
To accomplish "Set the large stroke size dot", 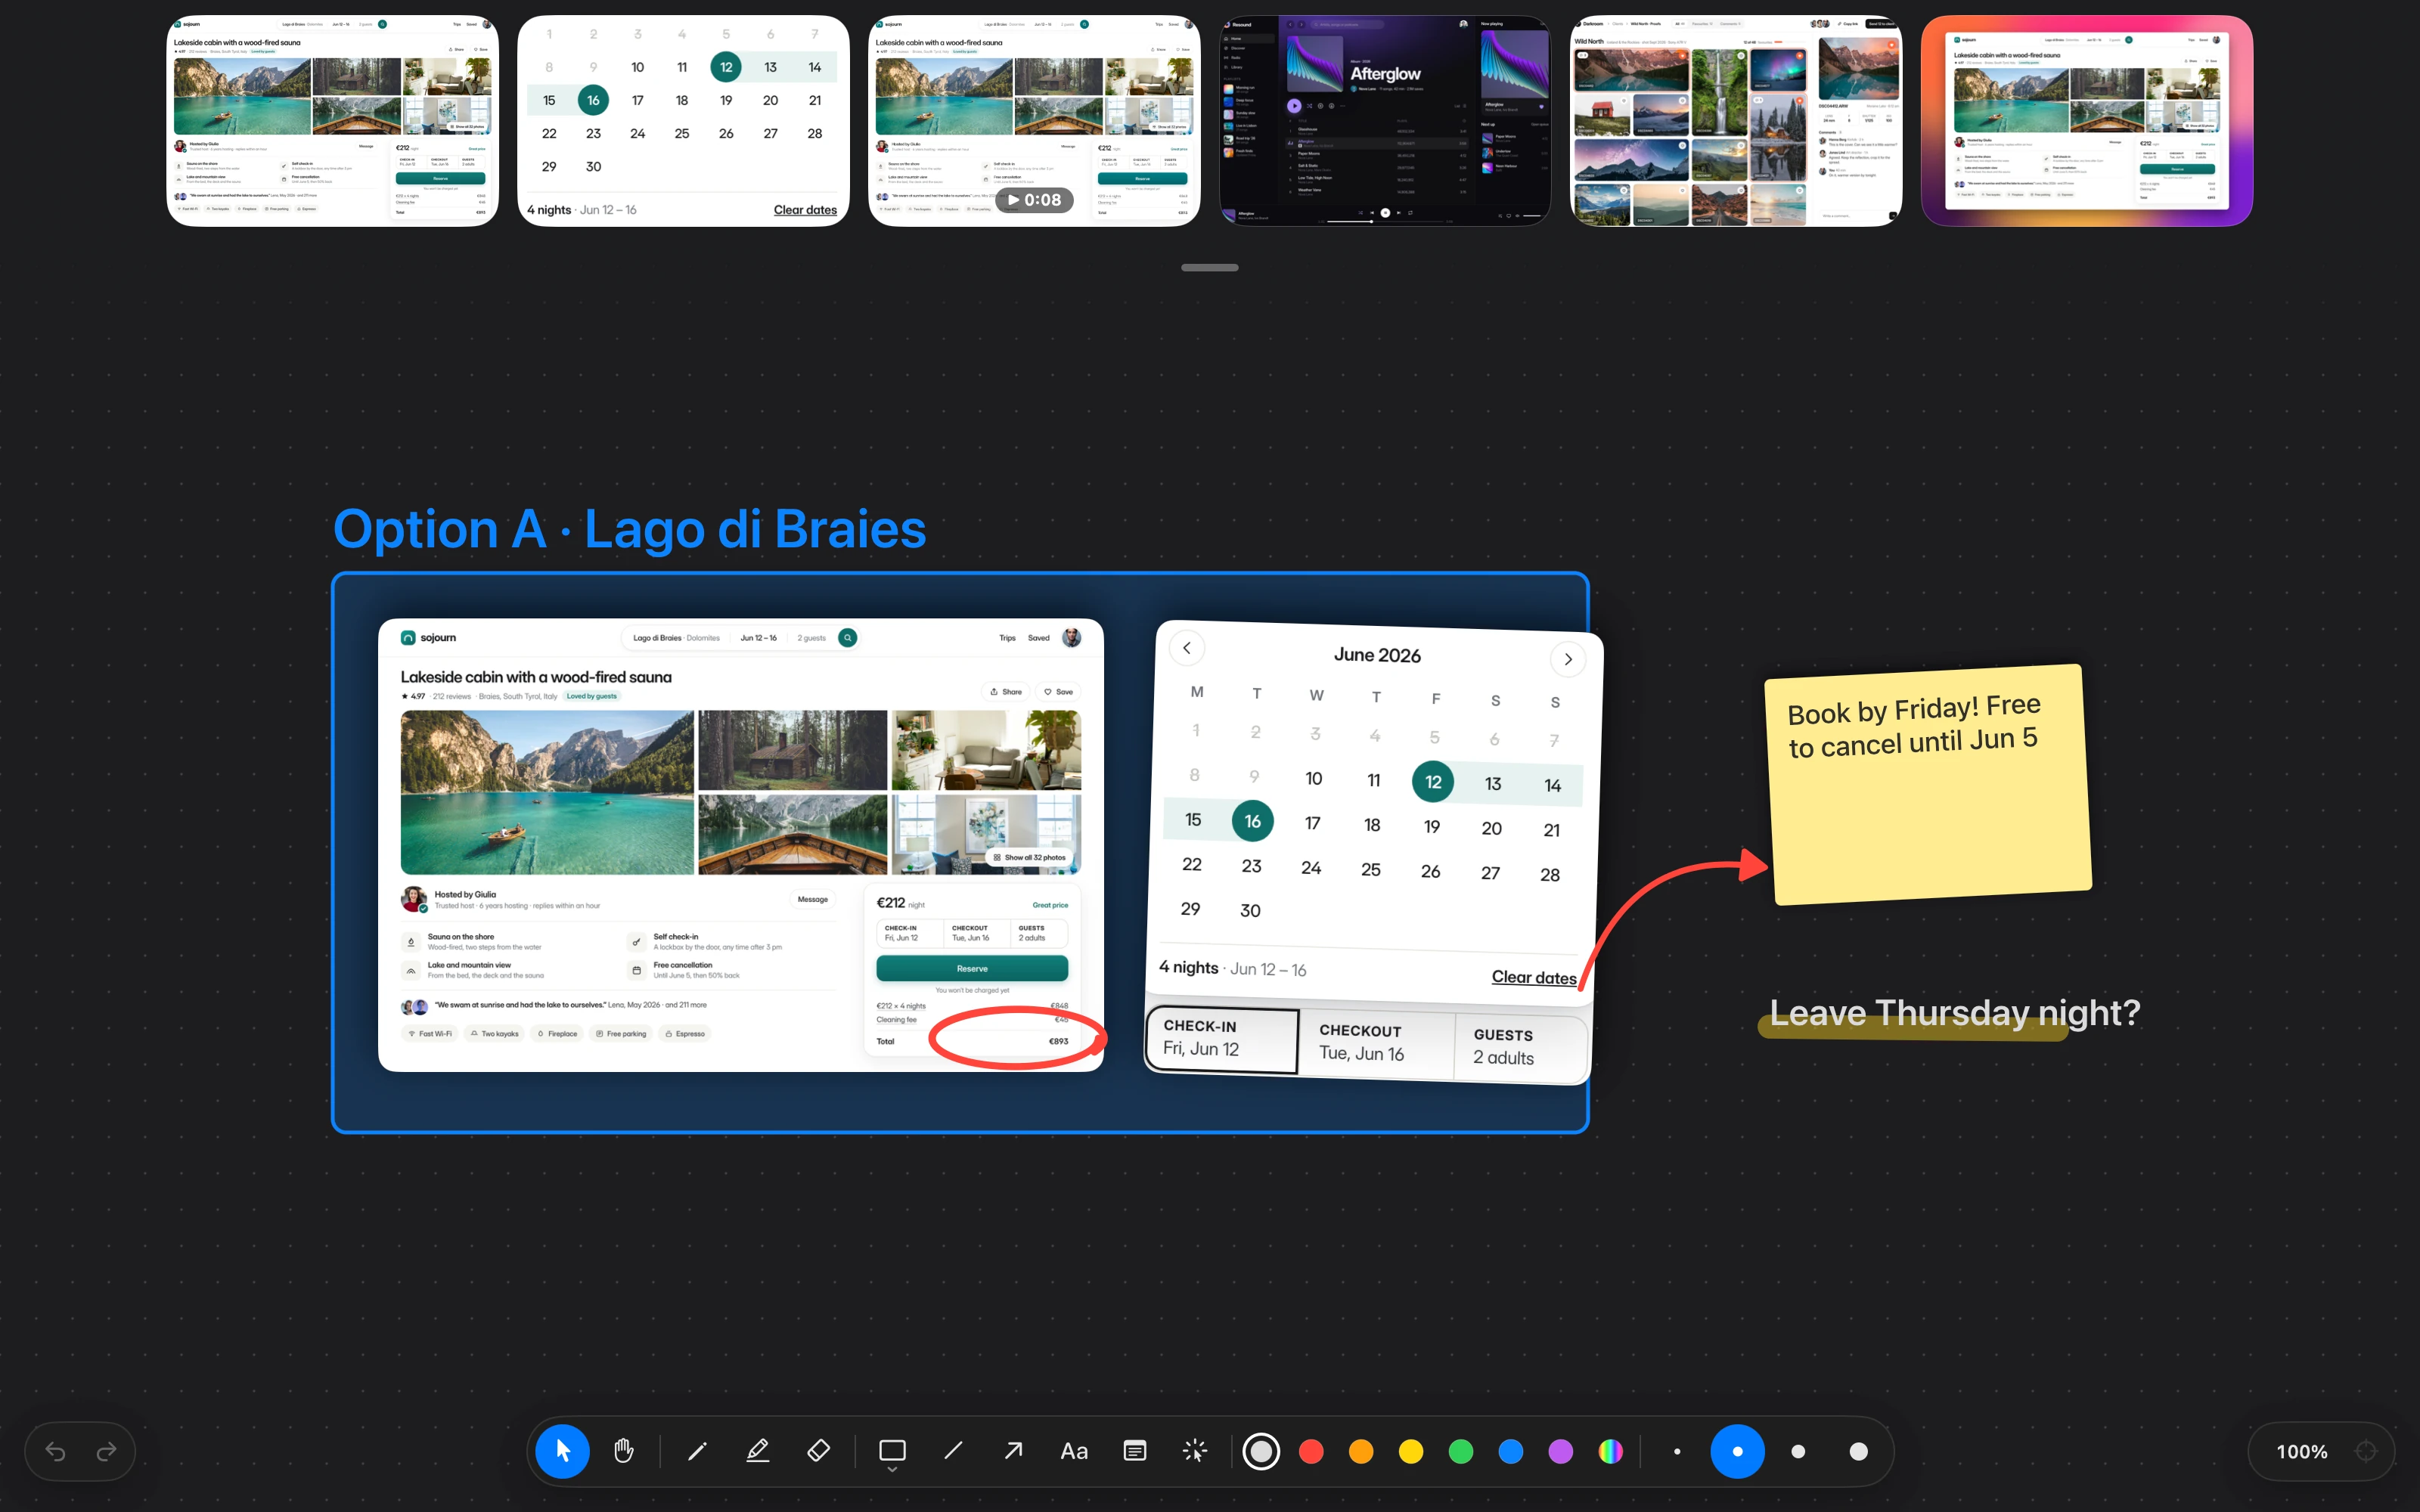I will point(1798,1451).
